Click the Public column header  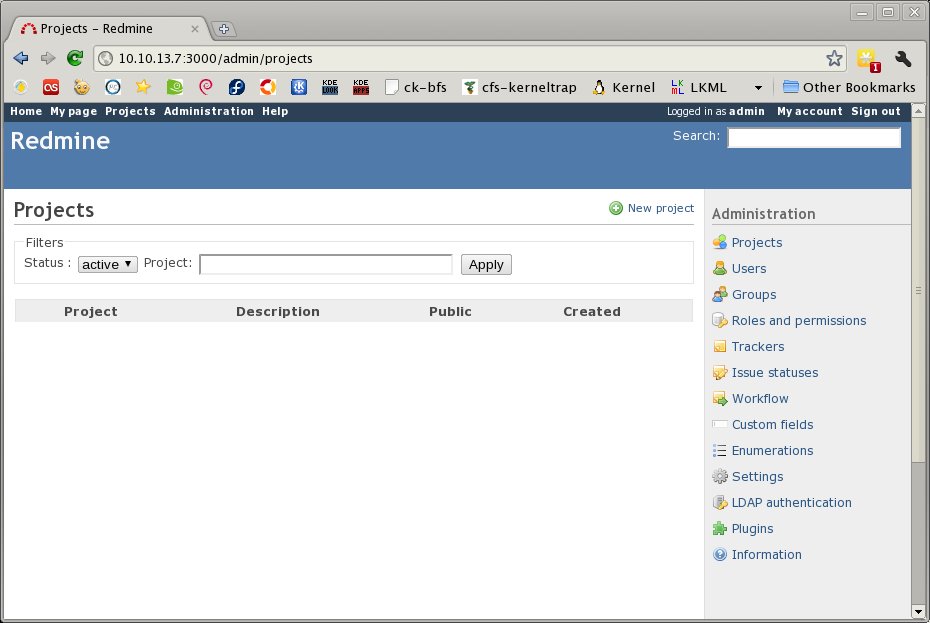tap(450, 312)
